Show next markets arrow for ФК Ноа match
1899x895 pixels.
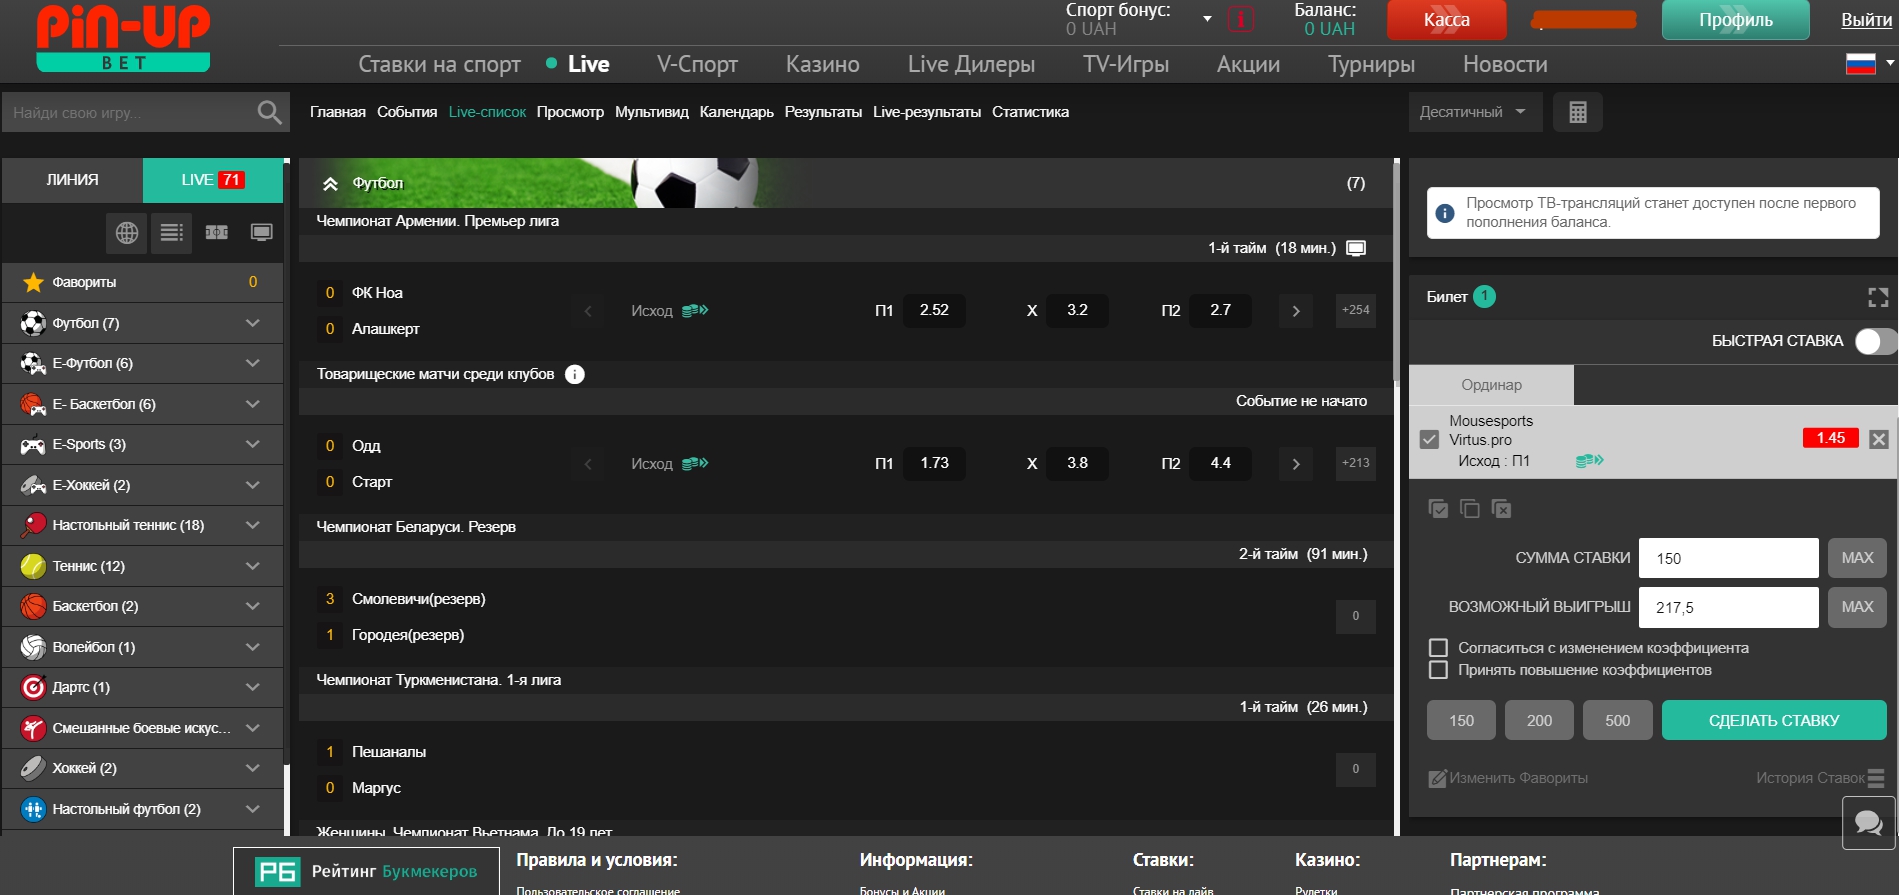pyautogui.click(x=1296, y=311)
